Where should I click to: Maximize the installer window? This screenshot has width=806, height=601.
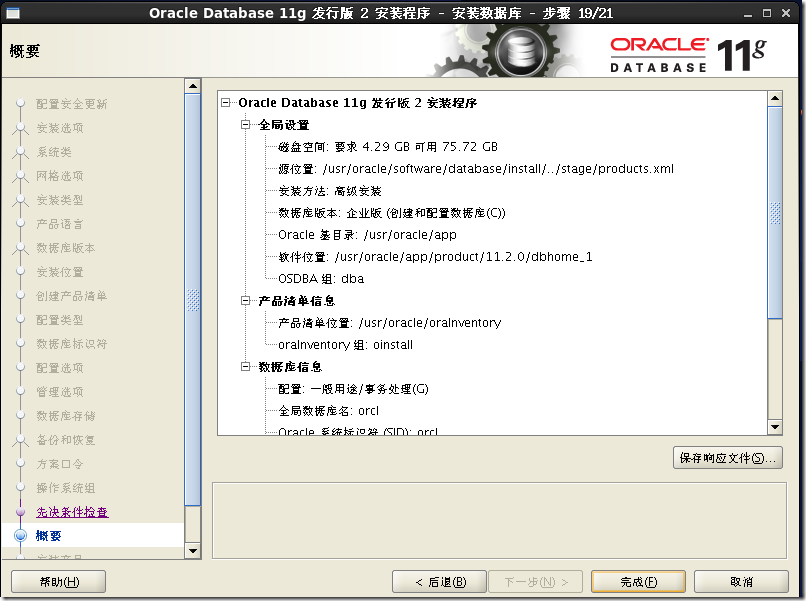coord(767,13)
